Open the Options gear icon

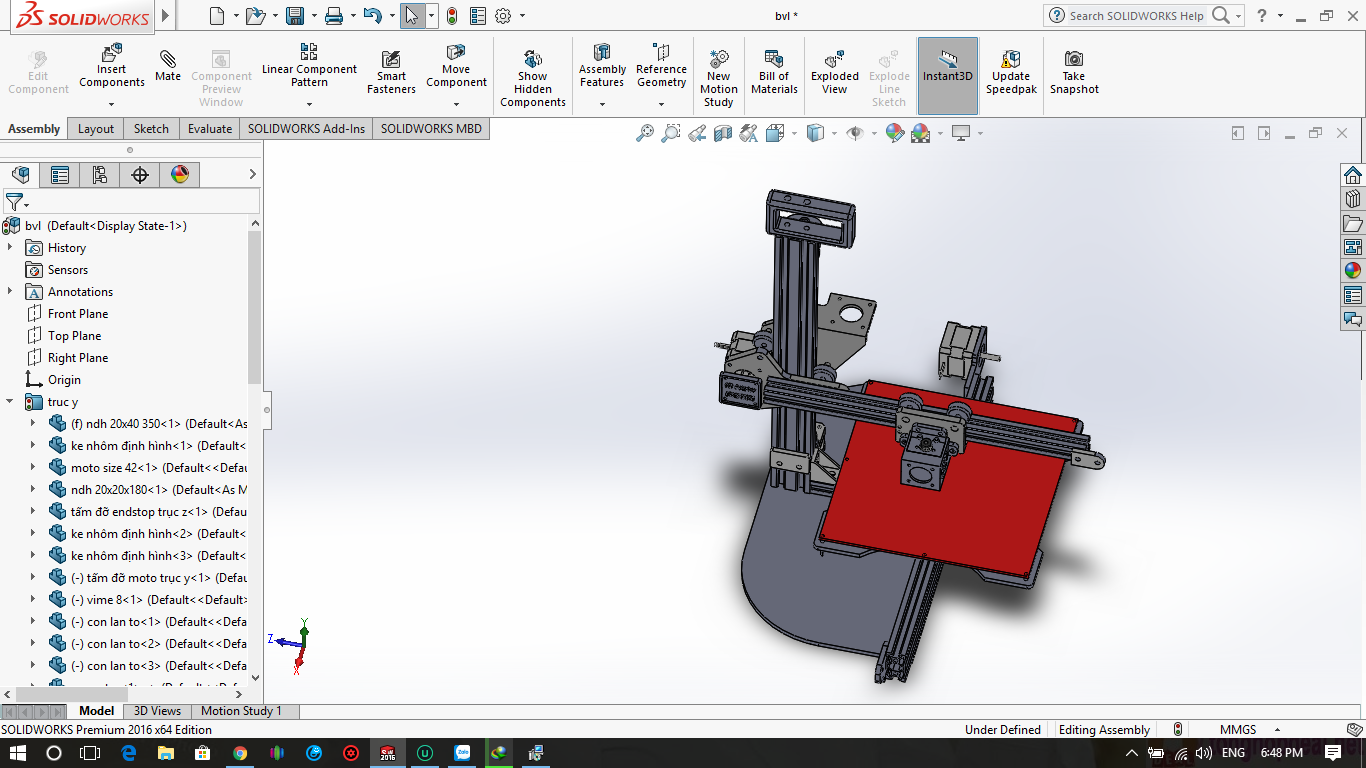[503, 15]
